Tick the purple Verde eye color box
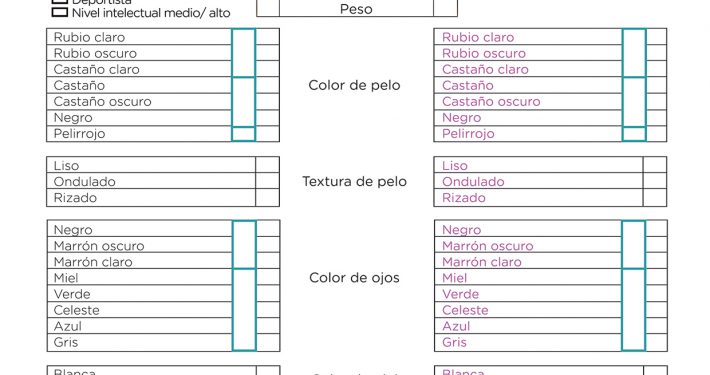The width and height of the screenshot is (710, 375). tap(657, 293)
